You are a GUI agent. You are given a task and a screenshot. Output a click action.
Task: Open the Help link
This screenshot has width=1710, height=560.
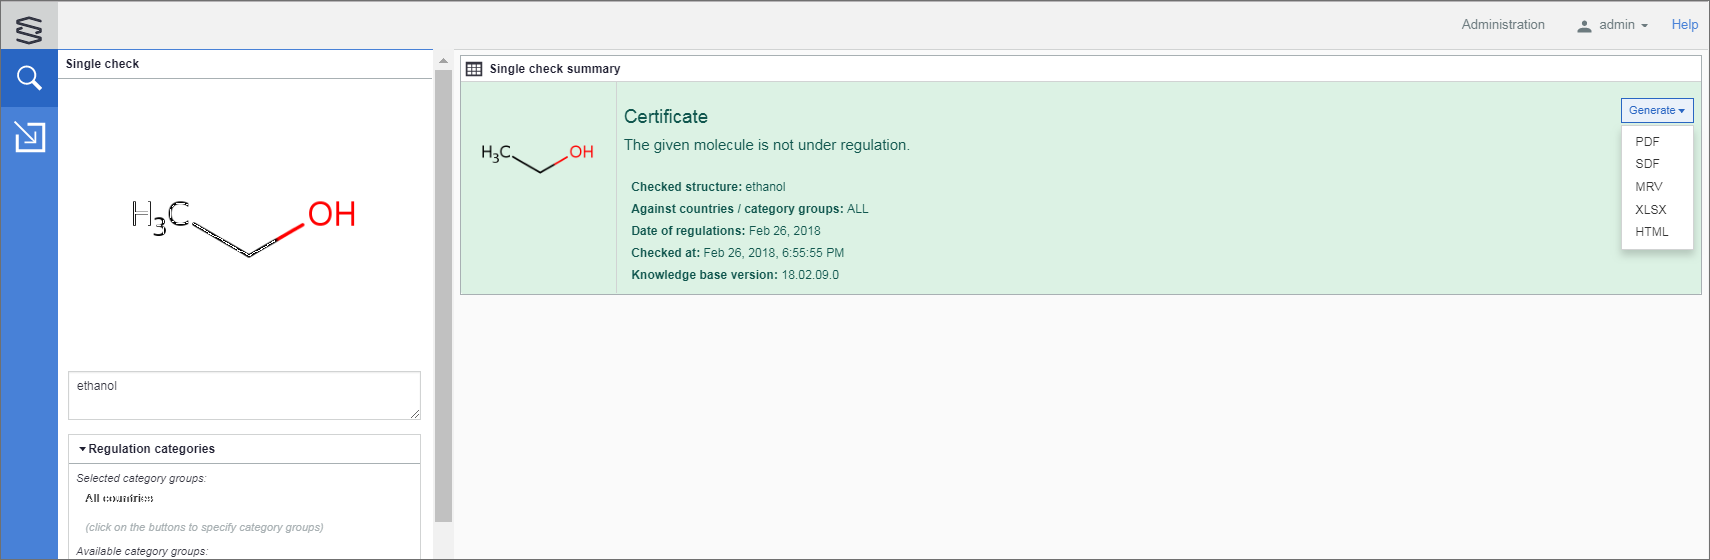point(1684,25)
